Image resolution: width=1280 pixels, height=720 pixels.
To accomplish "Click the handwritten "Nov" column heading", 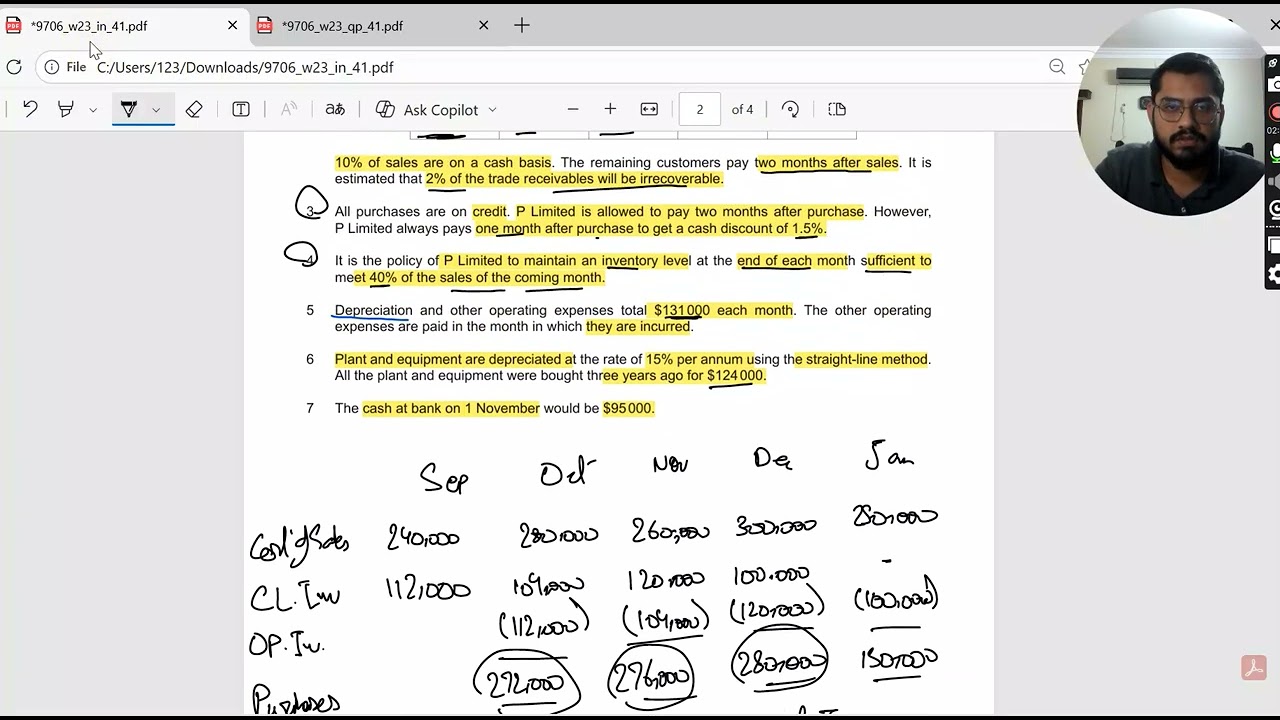I will (x=671, y=464).
